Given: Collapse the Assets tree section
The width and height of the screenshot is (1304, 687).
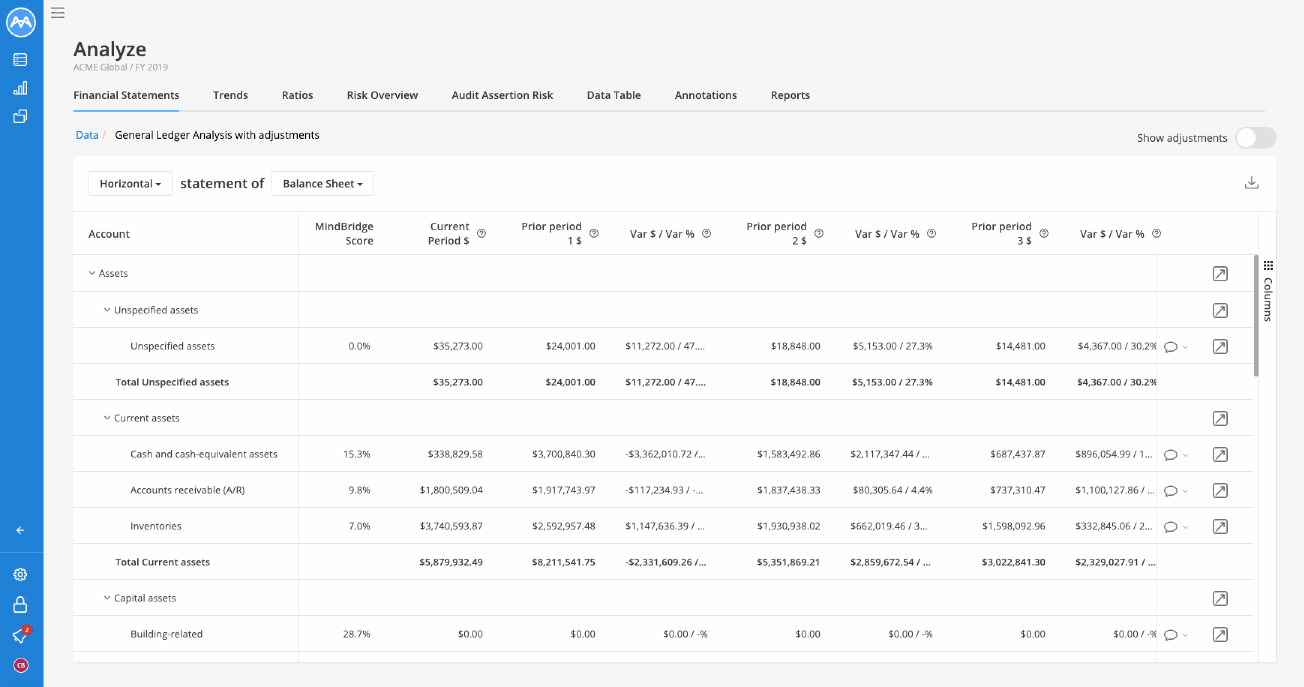Looking at the screenshot, I should 93,273.
